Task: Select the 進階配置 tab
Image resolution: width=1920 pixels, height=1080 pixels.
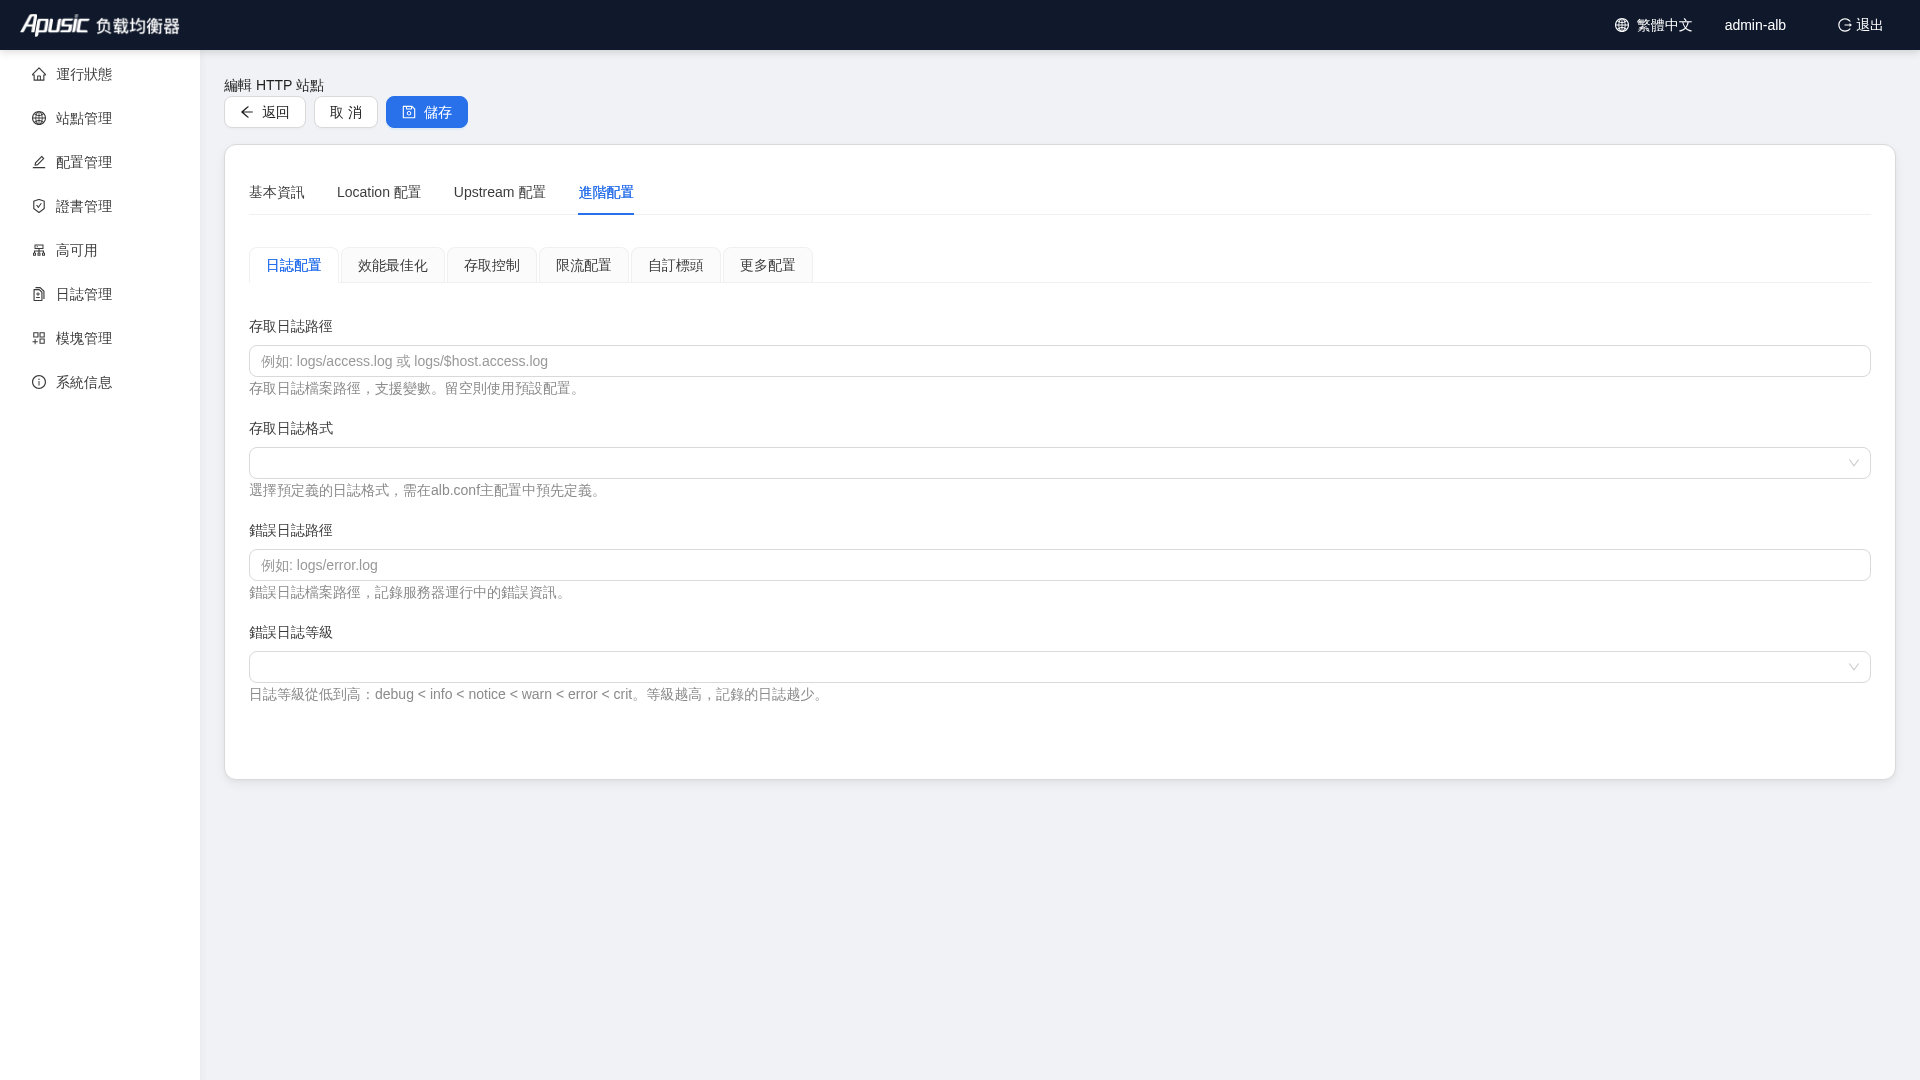Action: 606,192
